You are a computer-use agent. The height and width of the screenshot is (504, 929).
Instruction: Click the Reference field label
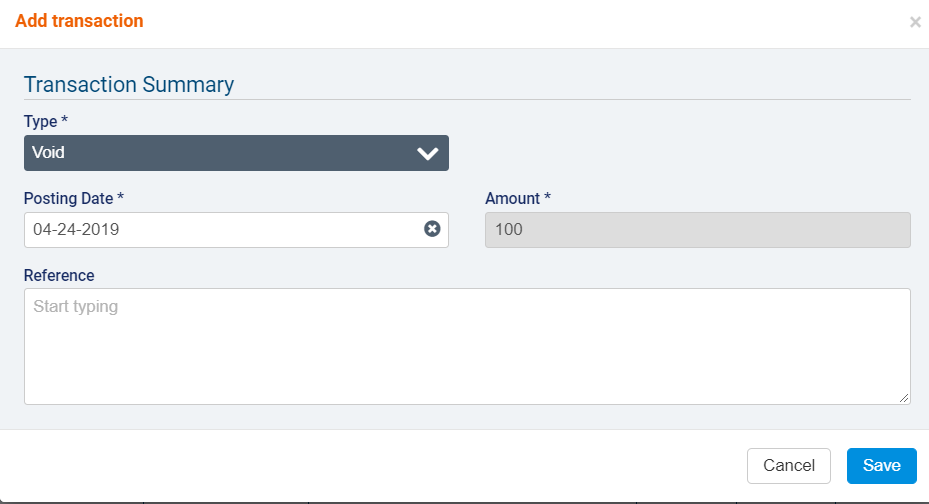point(59,275)
